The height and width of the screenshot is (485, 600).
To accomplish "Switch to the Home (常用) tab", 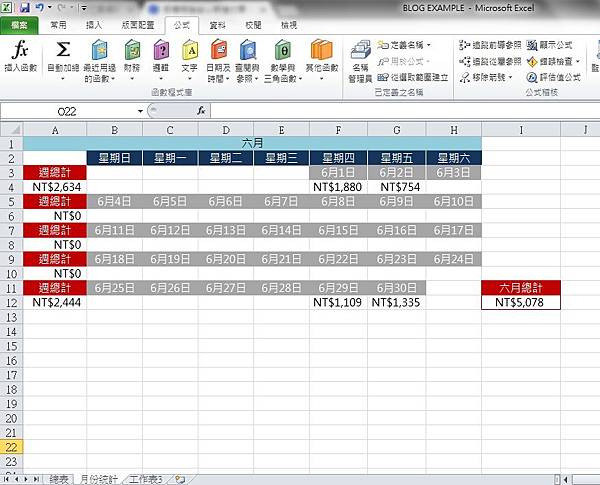I will pyautogui.click(x=59, y=25).
